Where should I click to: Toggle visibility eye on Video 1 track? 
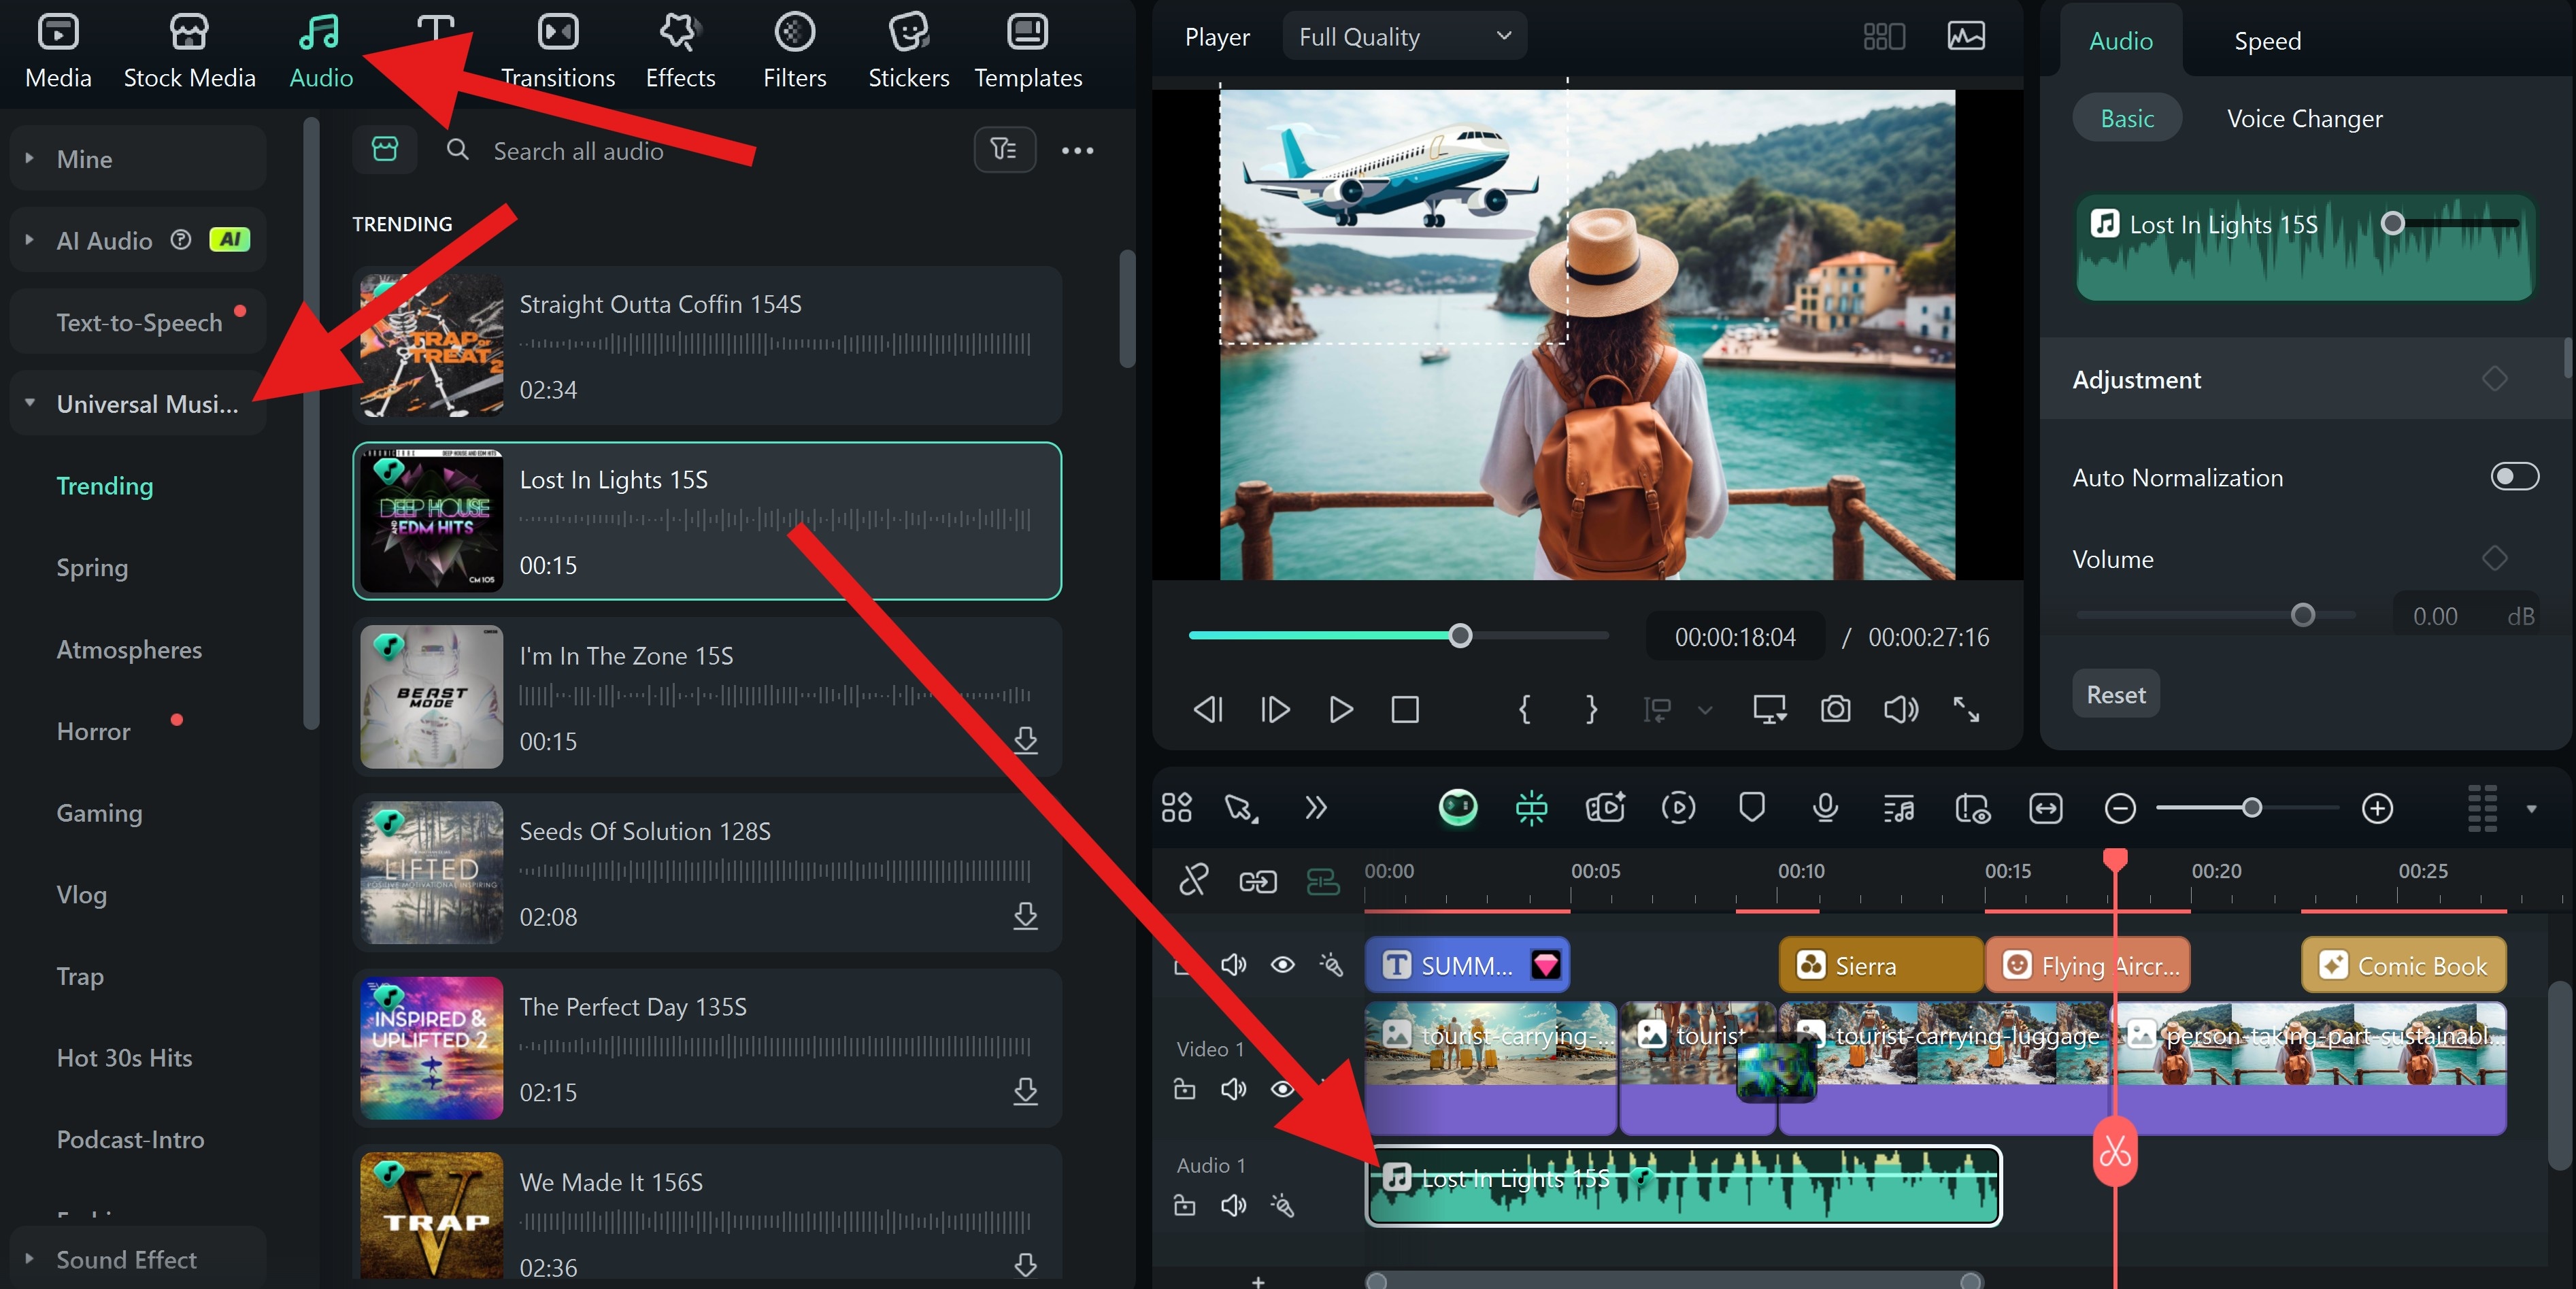click(1282, 1088)
